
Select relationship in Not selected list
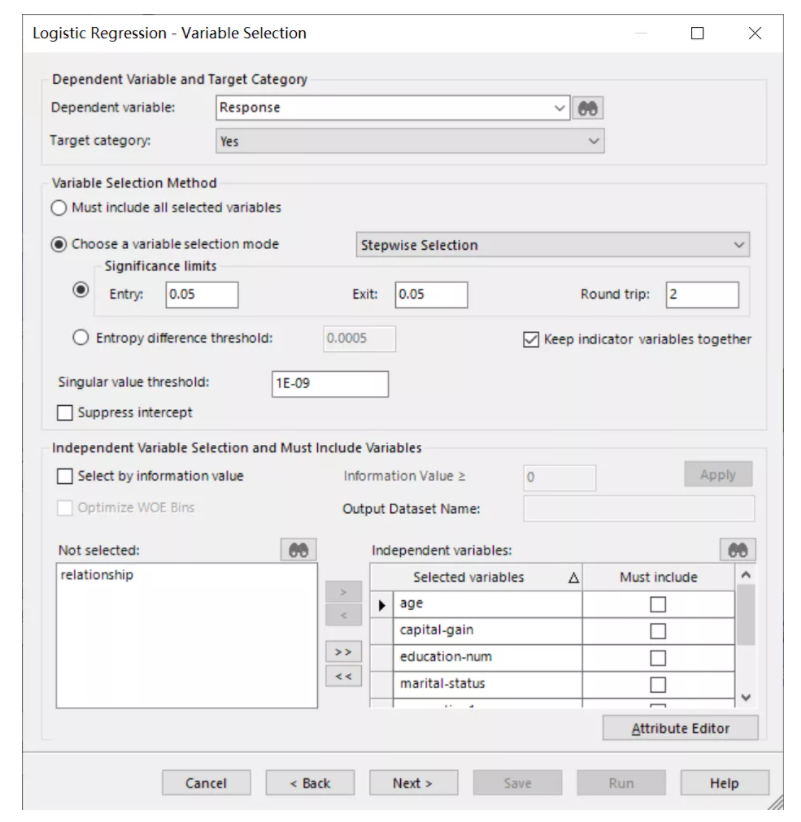tap(97, 575)
